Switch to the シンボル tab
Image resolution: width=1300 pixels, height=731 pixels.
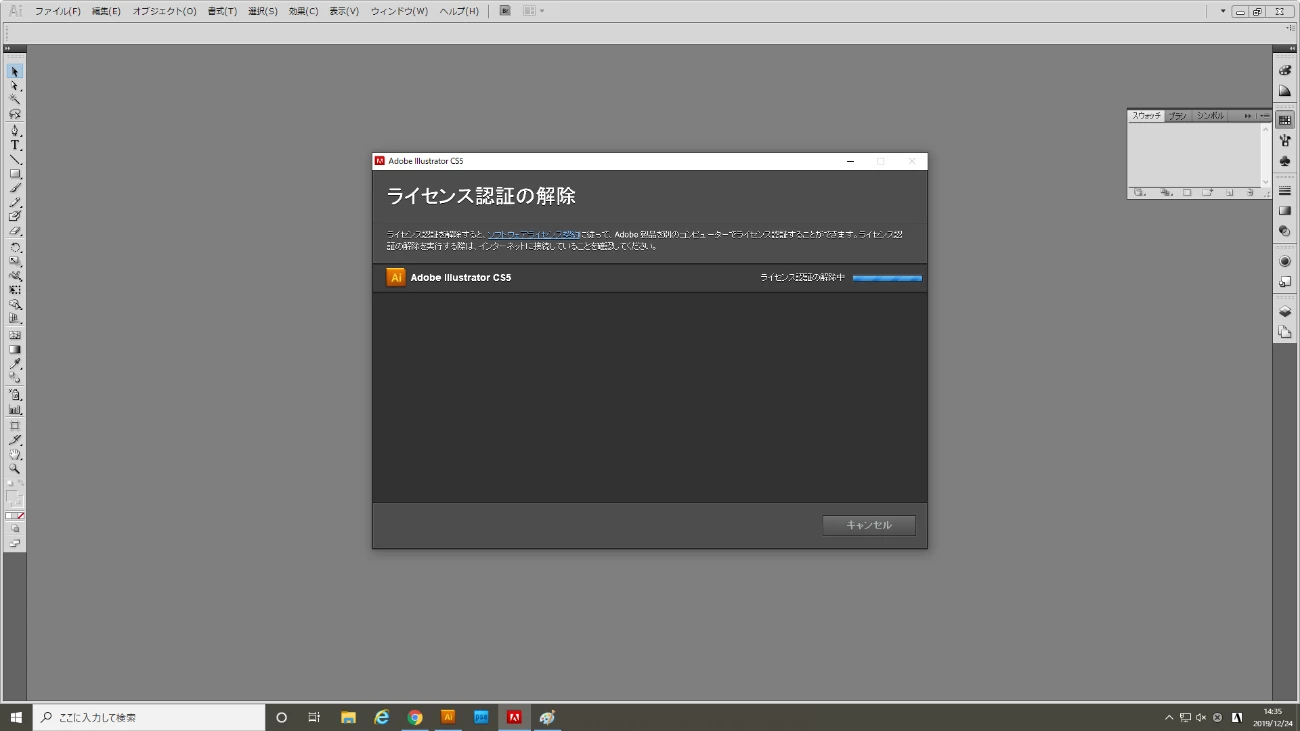[1210, 116]
